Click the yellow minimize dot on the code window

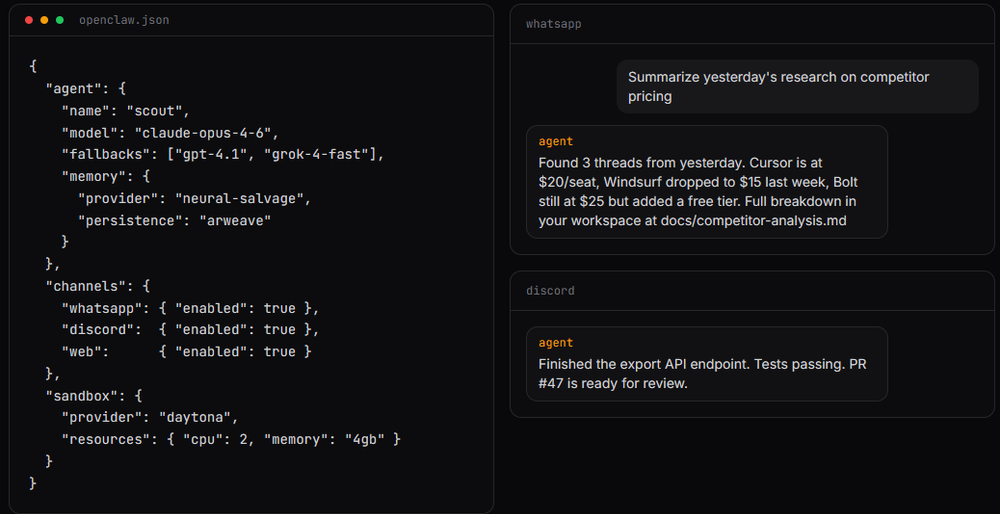tap(44, 20)
